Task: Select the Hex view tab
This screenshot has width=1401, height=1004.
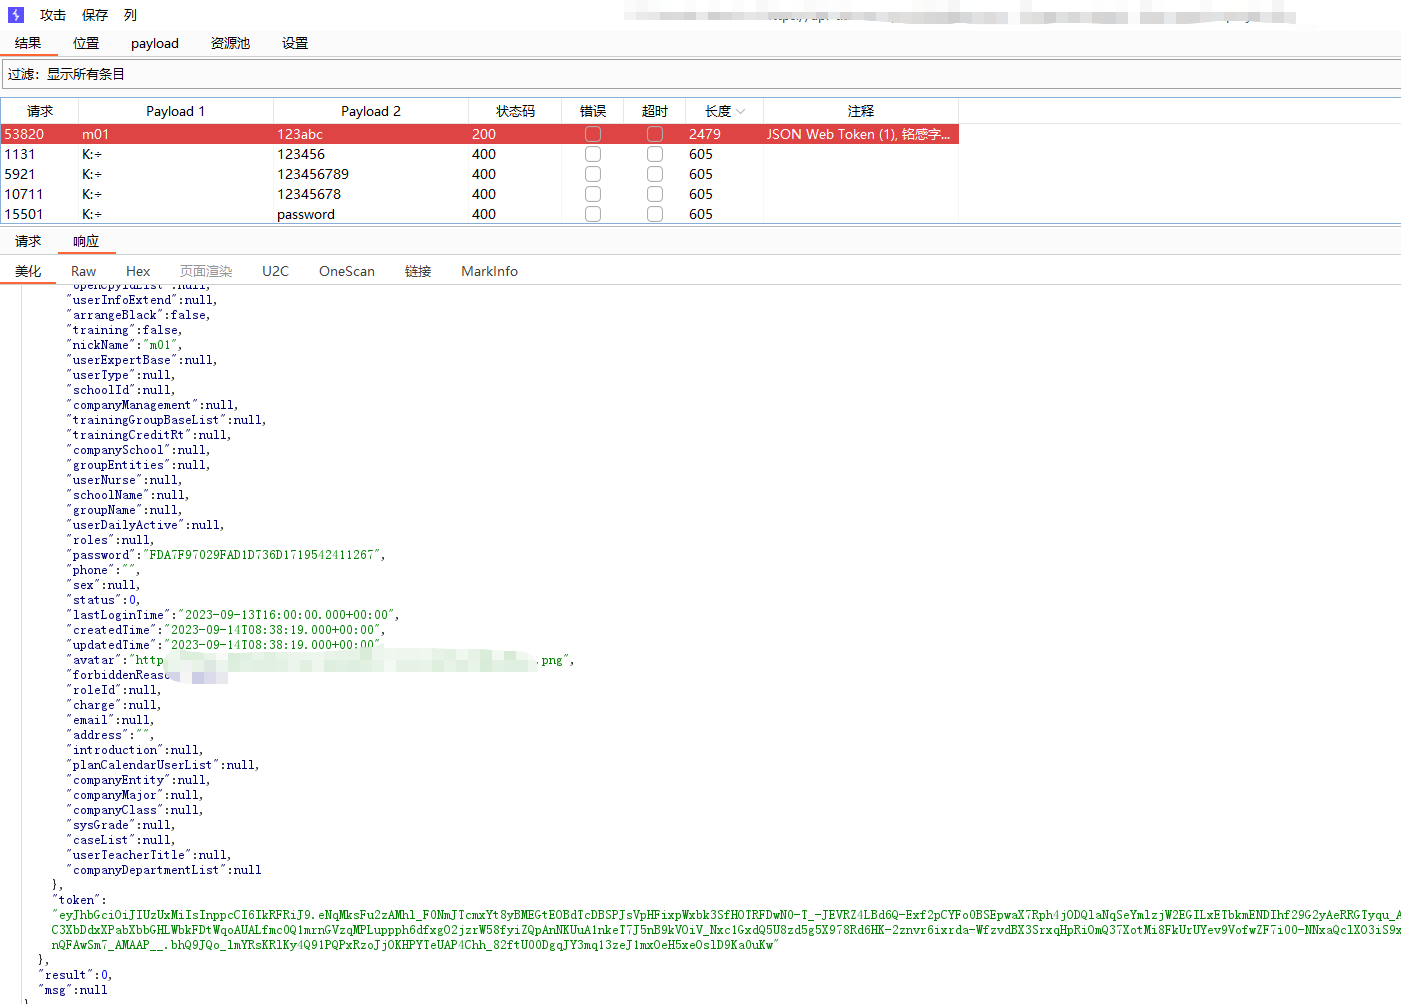Action: (x=138, y=271)
